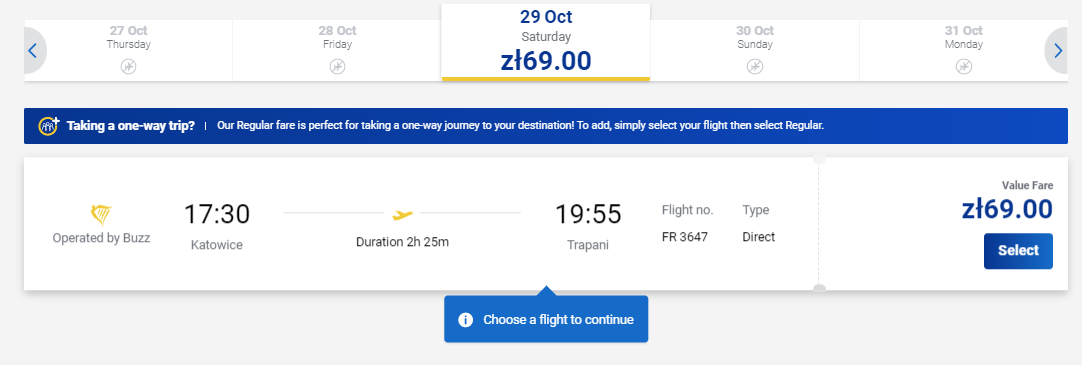
Task: Click the previous dates left arrow
Action: point(32,50)
